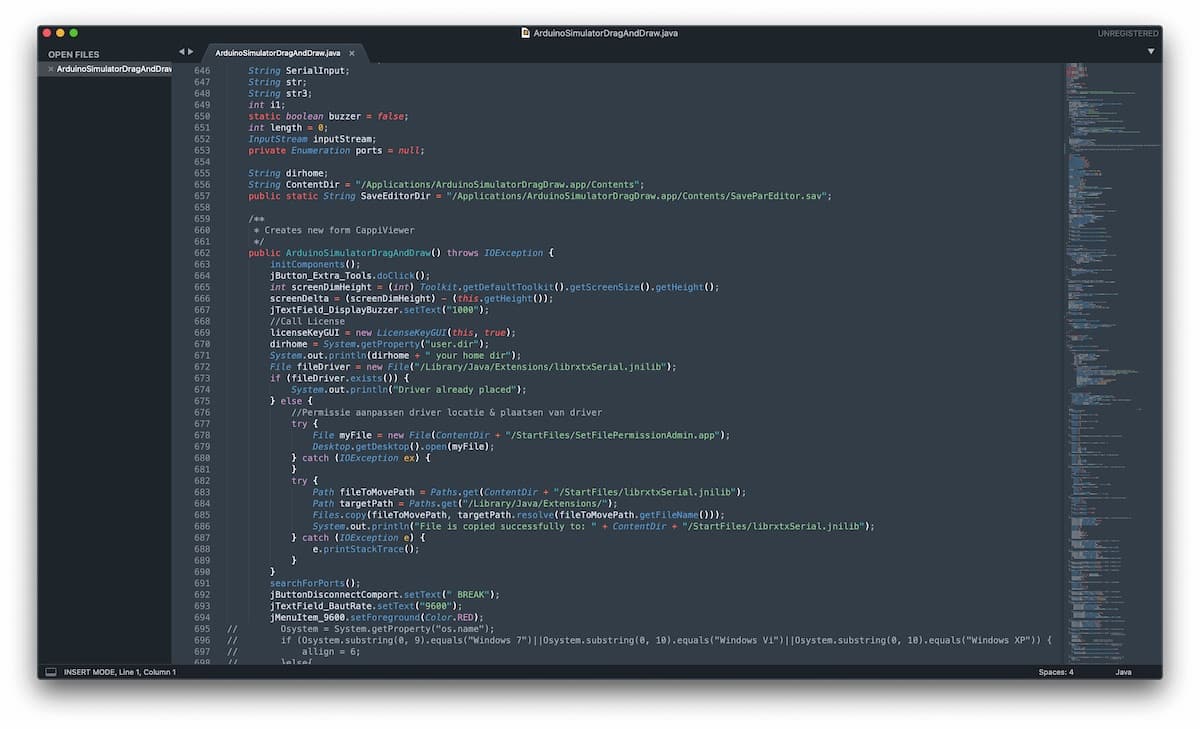Click the INSERT MODE line and column status
1200x729 pixels.
click(x=120, y=672)
